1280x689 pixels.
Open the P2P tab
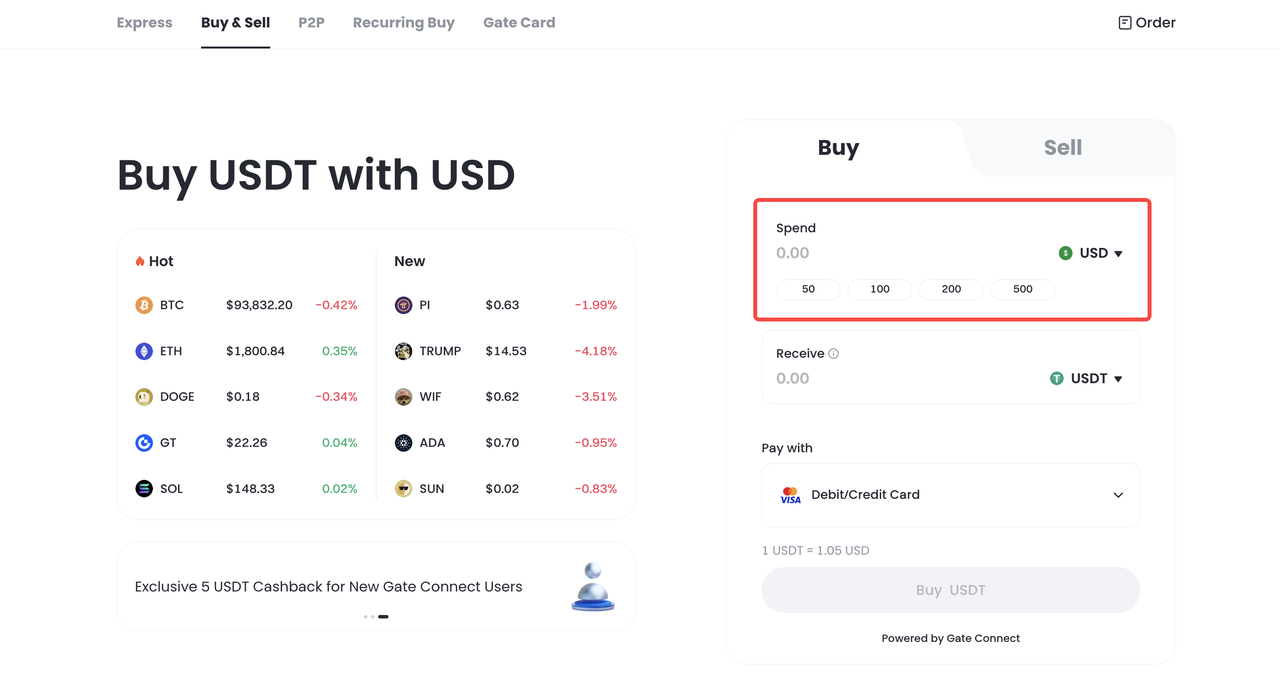tap(311, 23)
